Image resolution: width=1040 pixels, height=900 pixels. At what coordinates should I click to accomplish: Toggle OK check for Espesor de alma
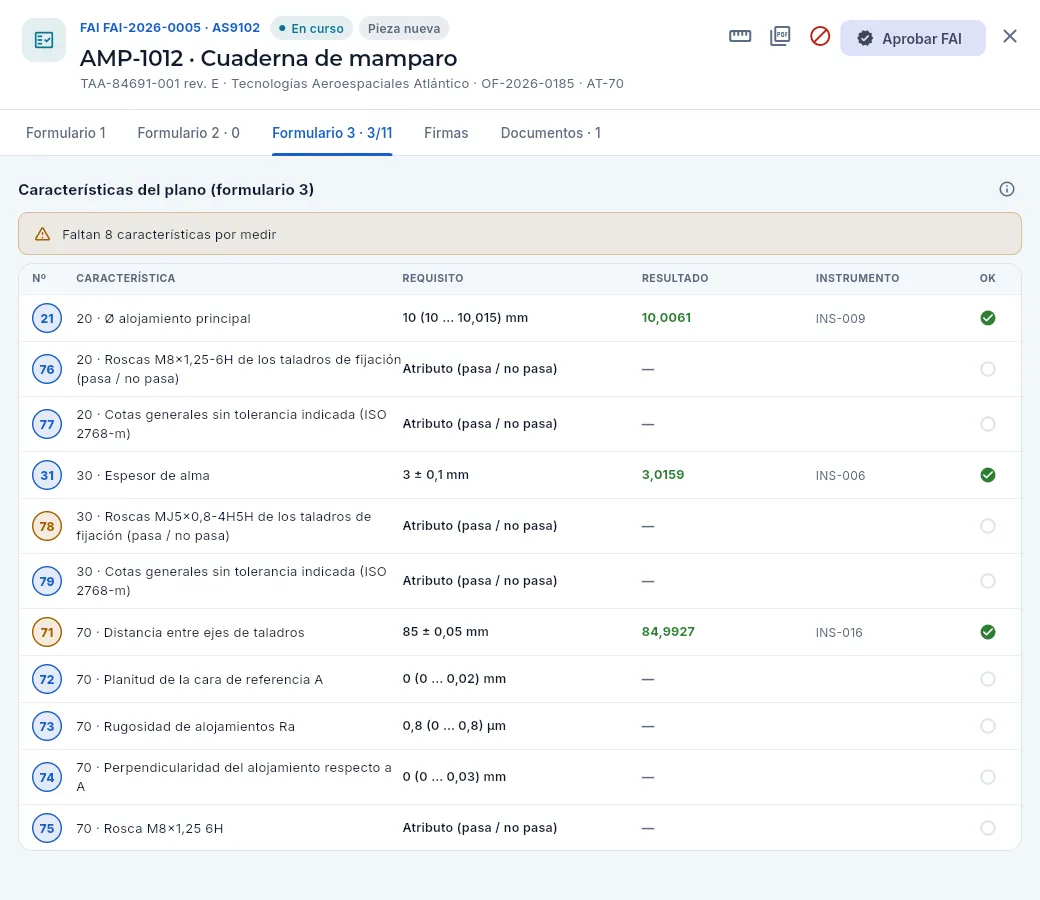[x=988, y=476]
